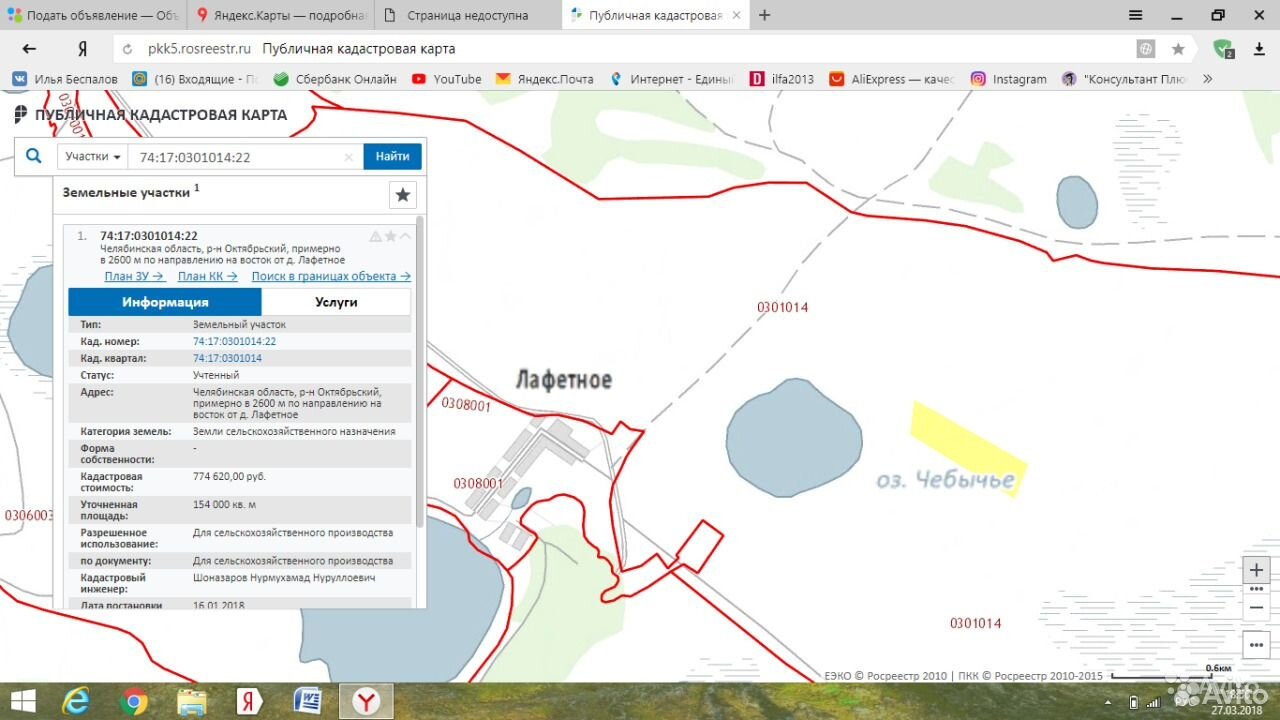Open cadastral quarter link 74:17:0301014
1280x720 pixels.
[x=227, y=358]
